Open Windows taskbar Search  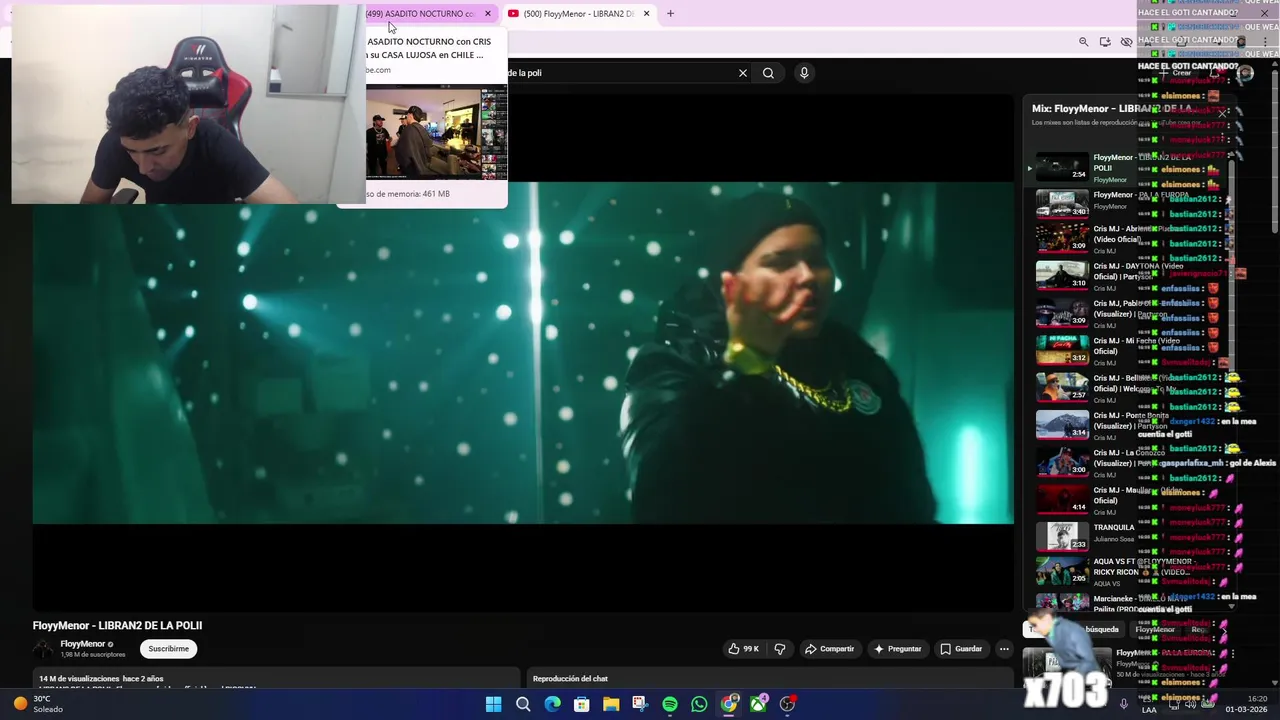[523, 704]
